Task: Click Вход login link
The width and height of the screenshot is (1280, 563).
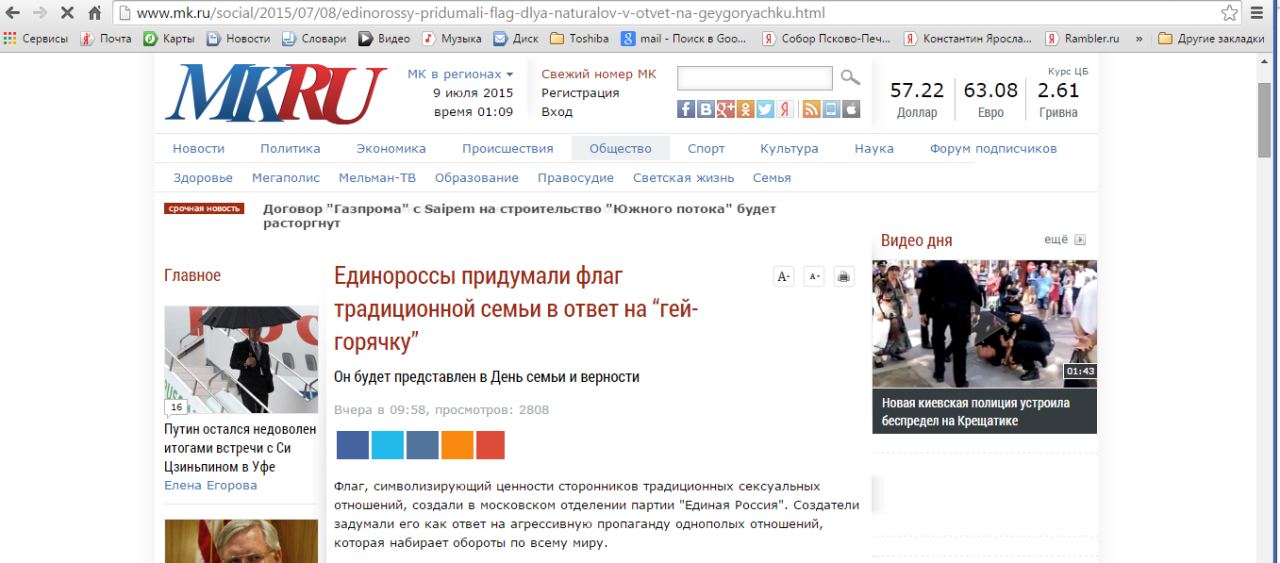Action: pyautogui.click(x=557, y=112)
